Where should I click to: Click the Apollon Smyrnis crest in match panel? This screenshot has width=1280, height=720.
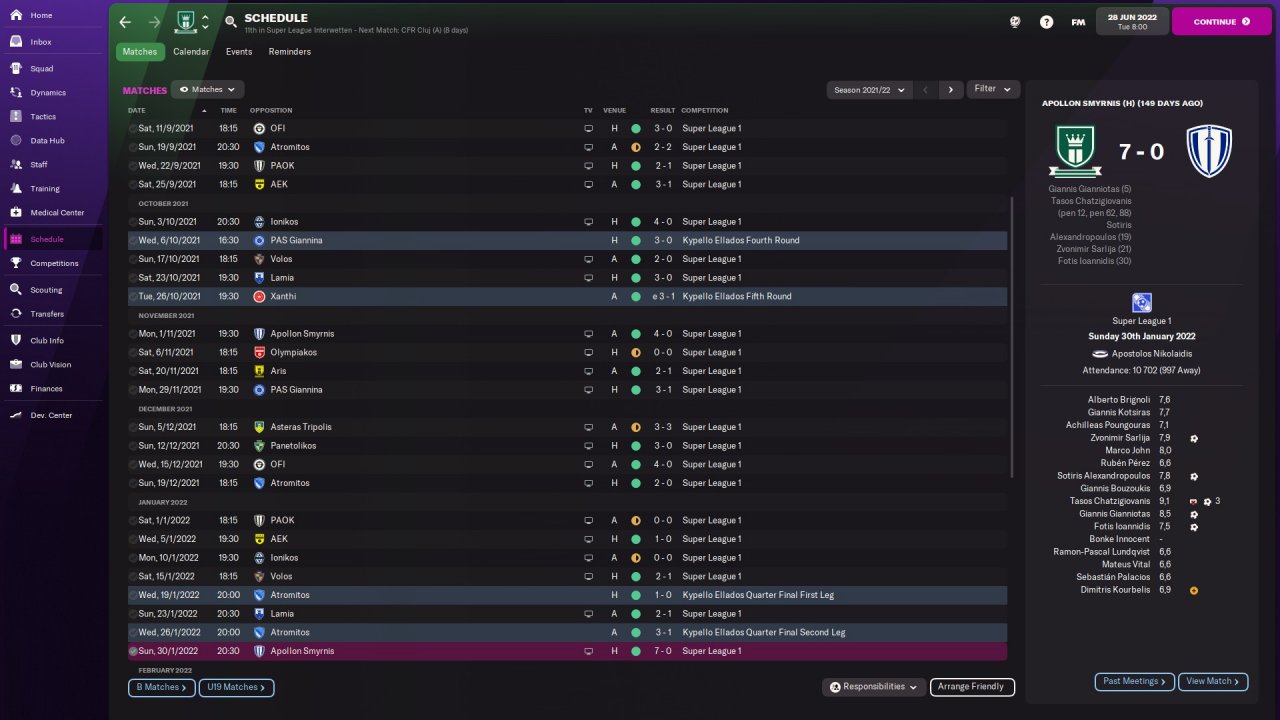(x=1208, y=152)
